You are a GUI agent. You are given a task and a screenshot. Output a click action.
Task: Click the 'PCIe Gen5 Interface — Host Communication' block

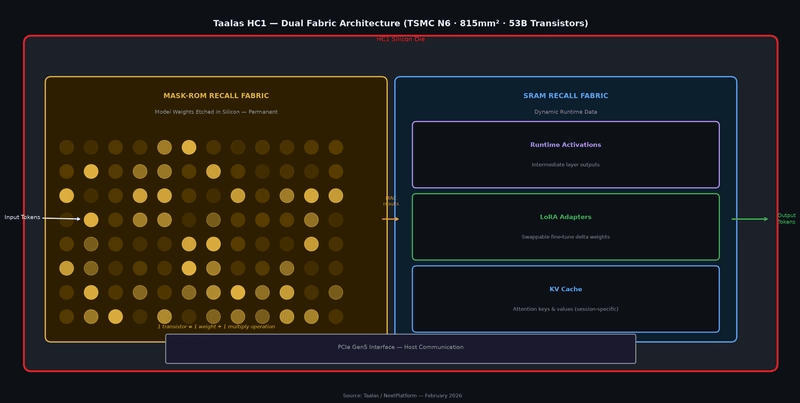401,349
